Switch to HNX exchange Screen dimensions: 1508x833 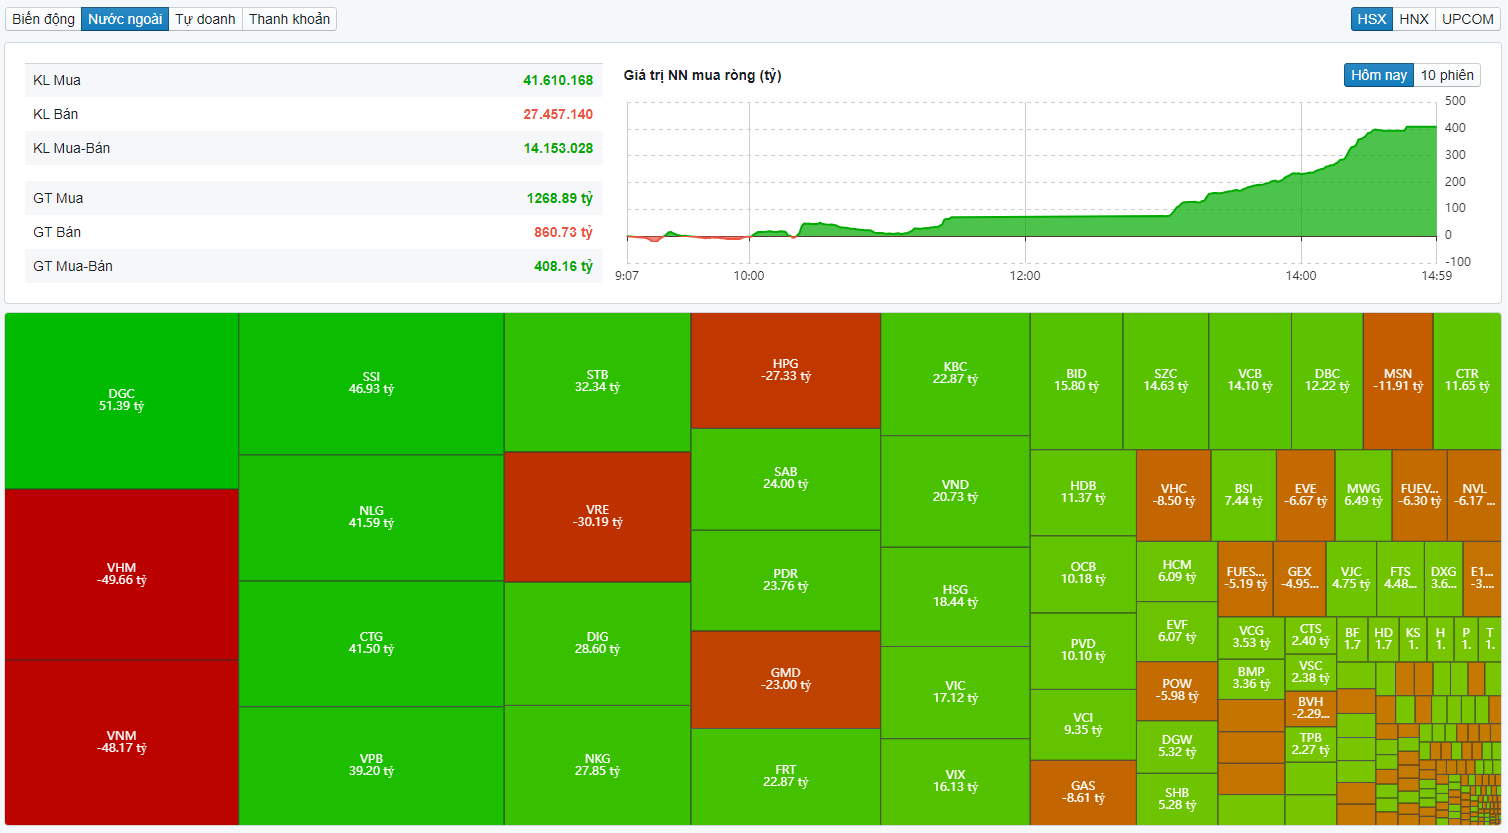coord(1414,19)
